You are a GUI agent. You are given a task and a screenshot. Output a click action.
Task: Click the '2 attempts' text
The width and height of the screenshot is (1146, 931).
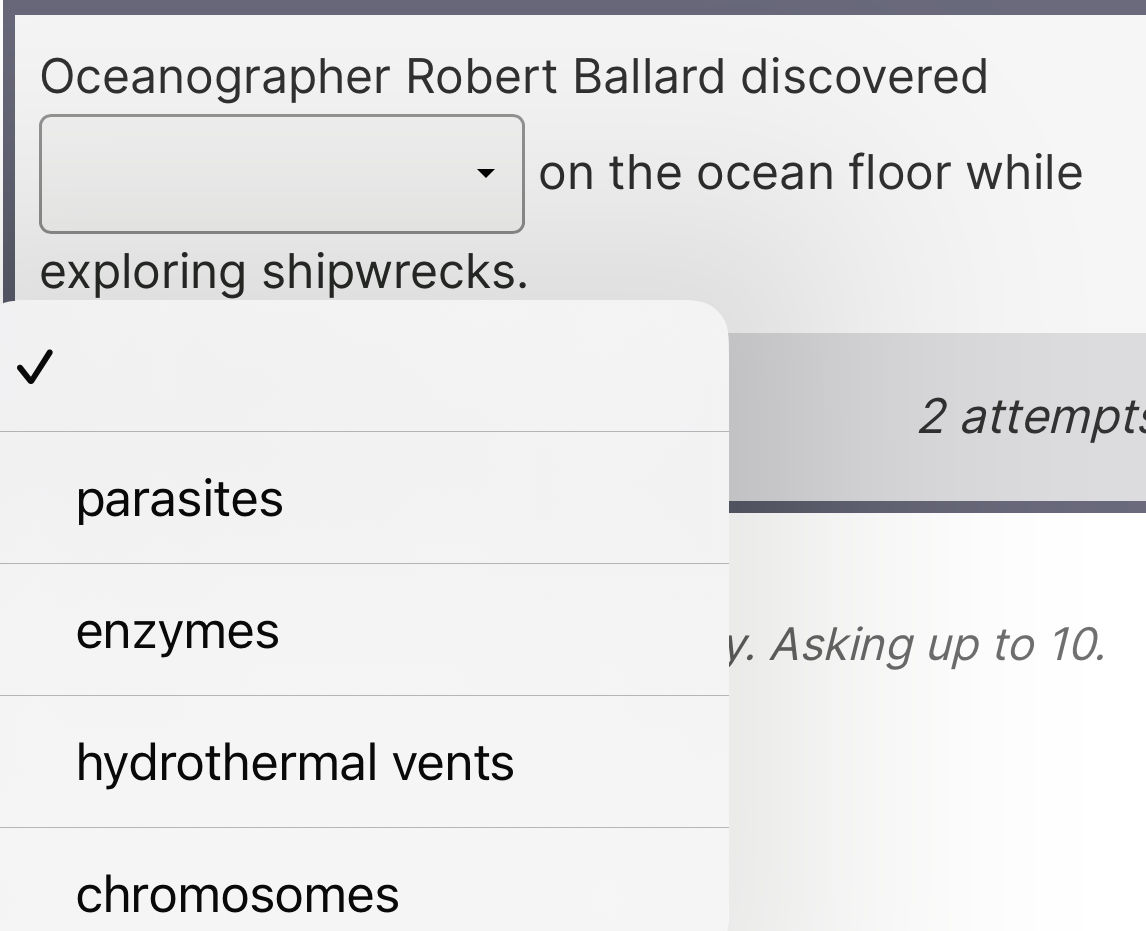(x=1030, y=417)
